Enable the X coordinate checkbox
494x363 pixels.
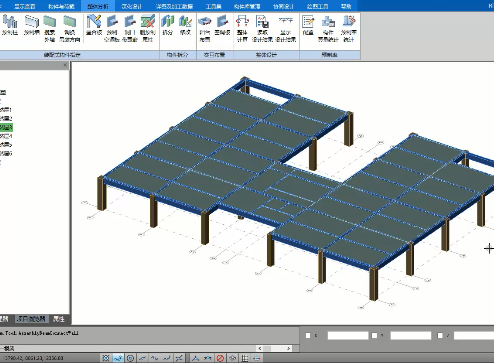(308, 335)
